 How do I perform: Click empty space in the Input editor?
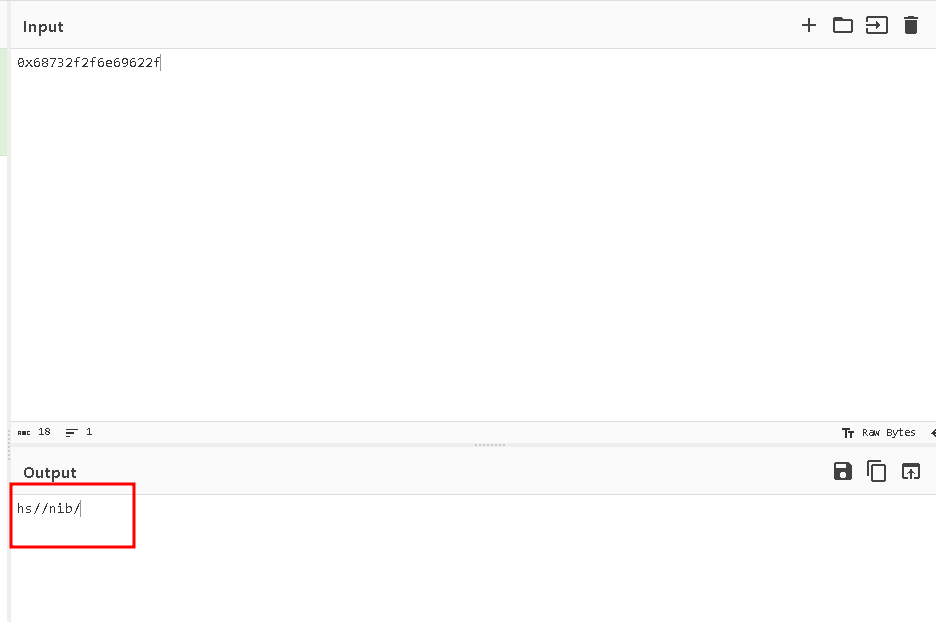[x=470, y=250]
